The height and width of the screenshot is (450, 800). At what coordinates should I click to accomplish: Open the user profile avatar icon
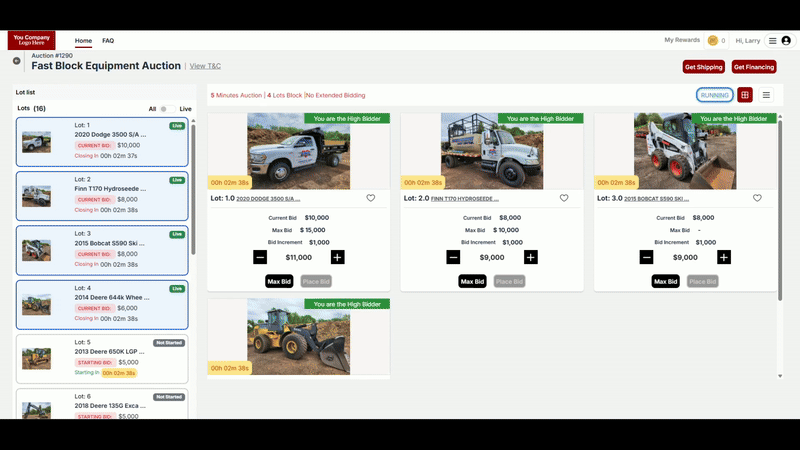(786, 41)
